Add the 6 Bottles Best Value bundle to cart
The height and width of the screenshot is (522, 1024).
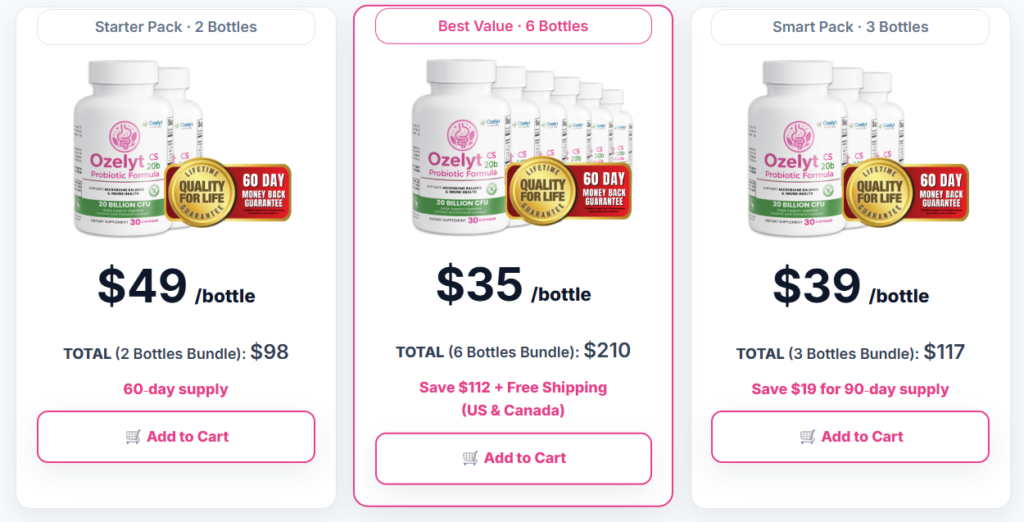pyautogui.click(x=513, y=458)
